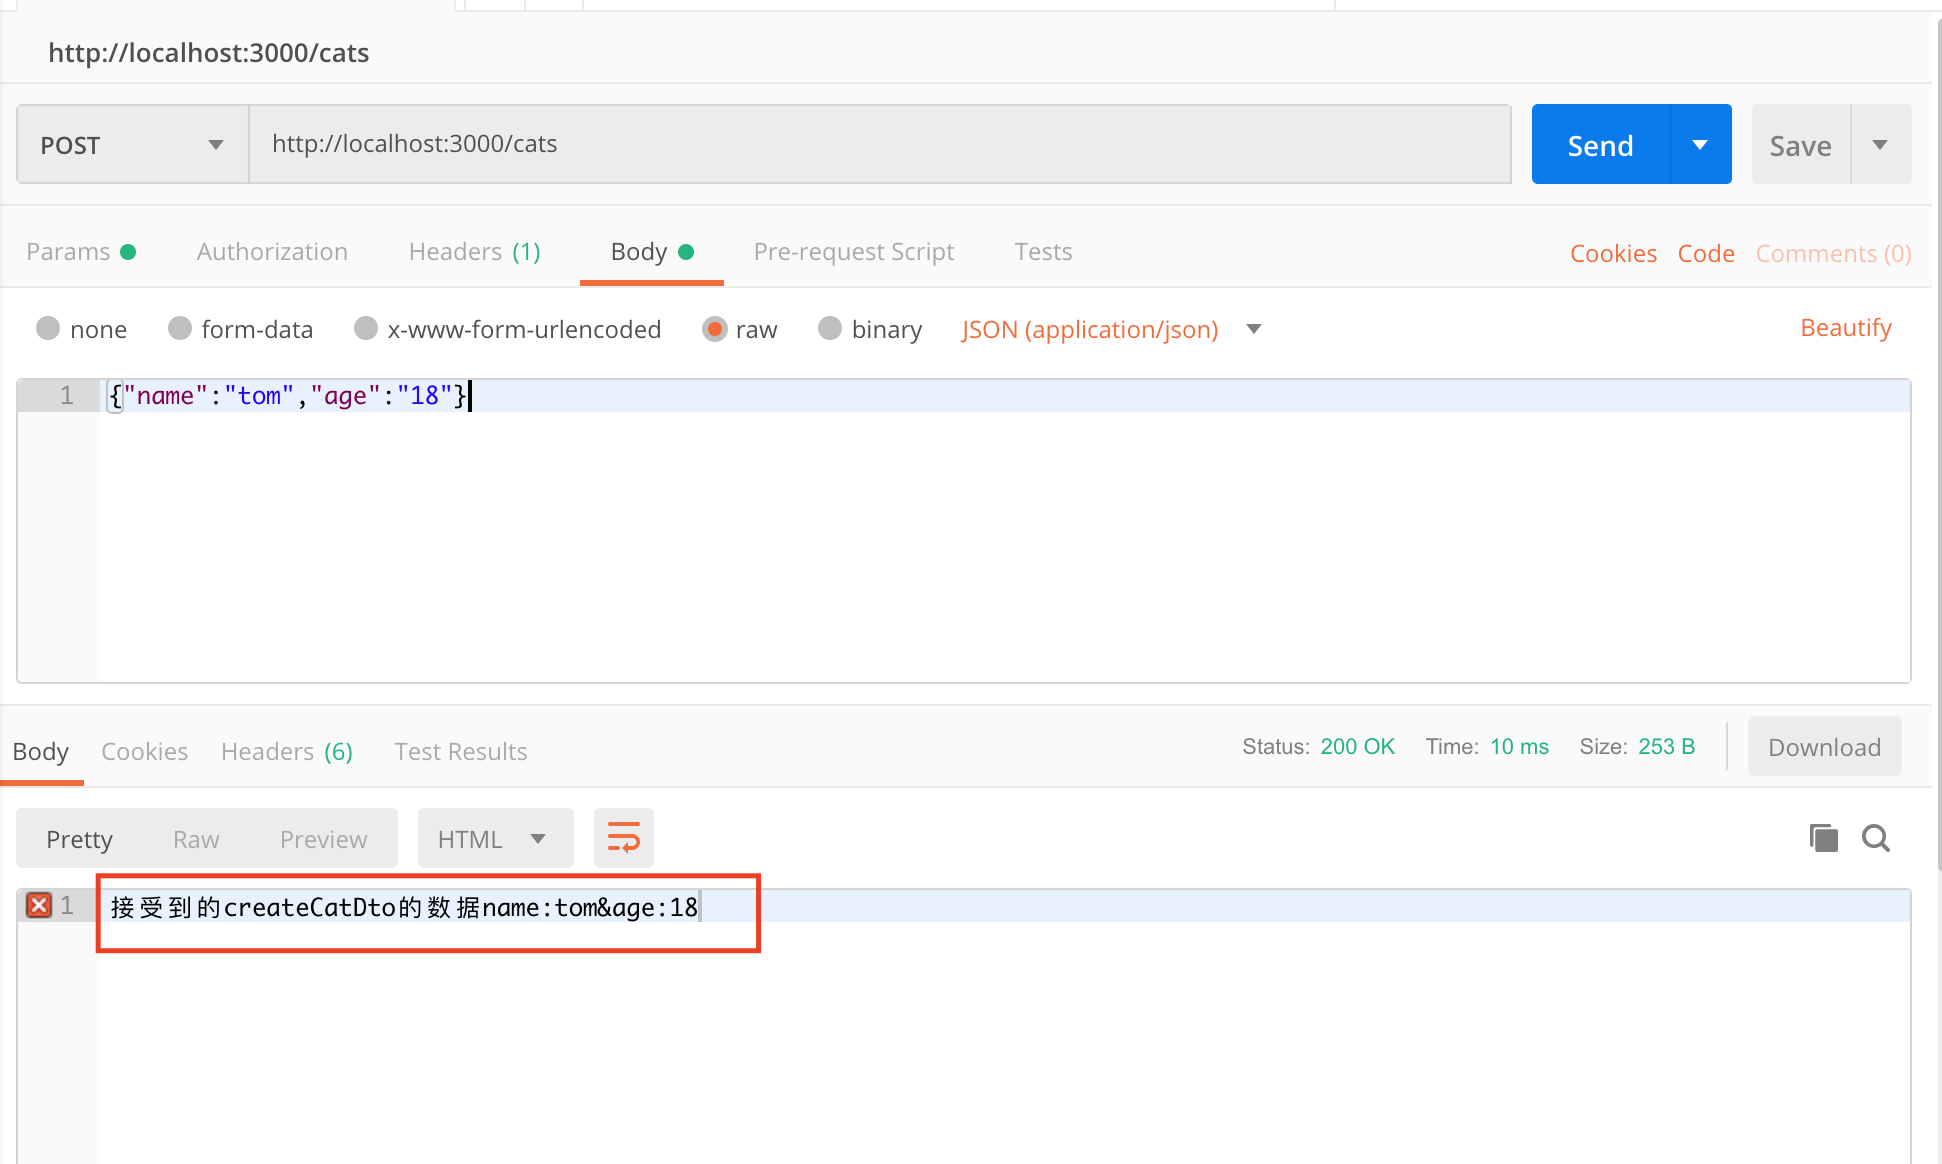Click inside the JSON request body editor line

click(1005, 396)
